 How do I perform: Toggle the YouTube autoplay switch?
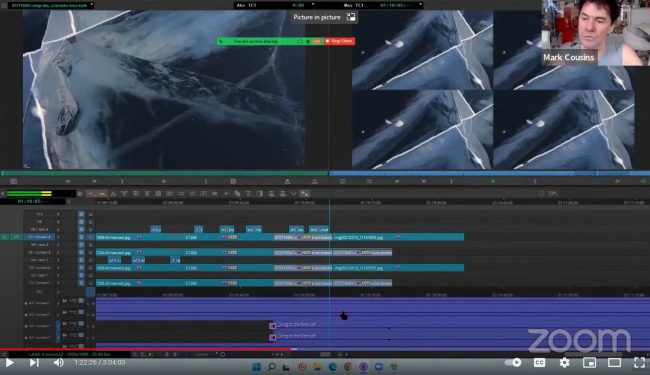[x=513, y=363]
